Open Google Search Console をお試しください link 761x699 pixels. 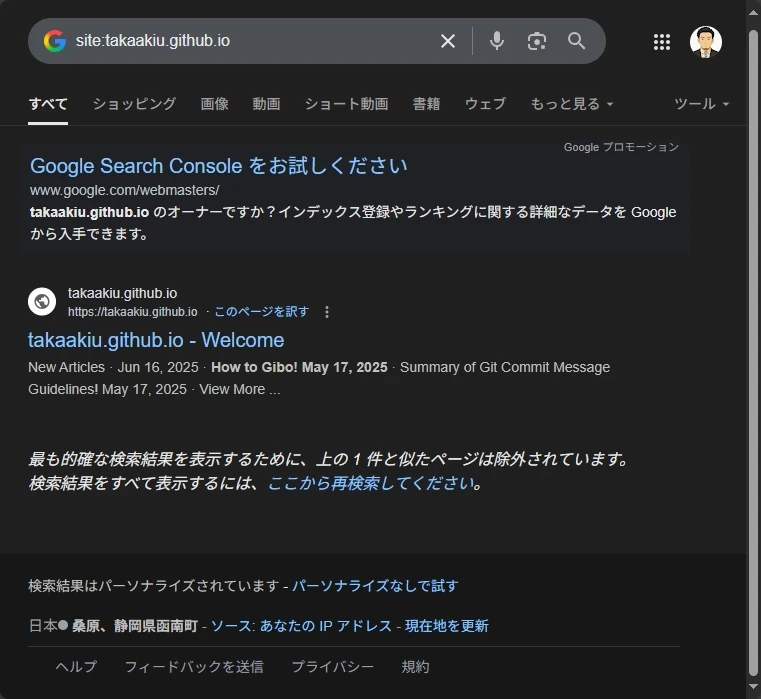coord(218,166)
